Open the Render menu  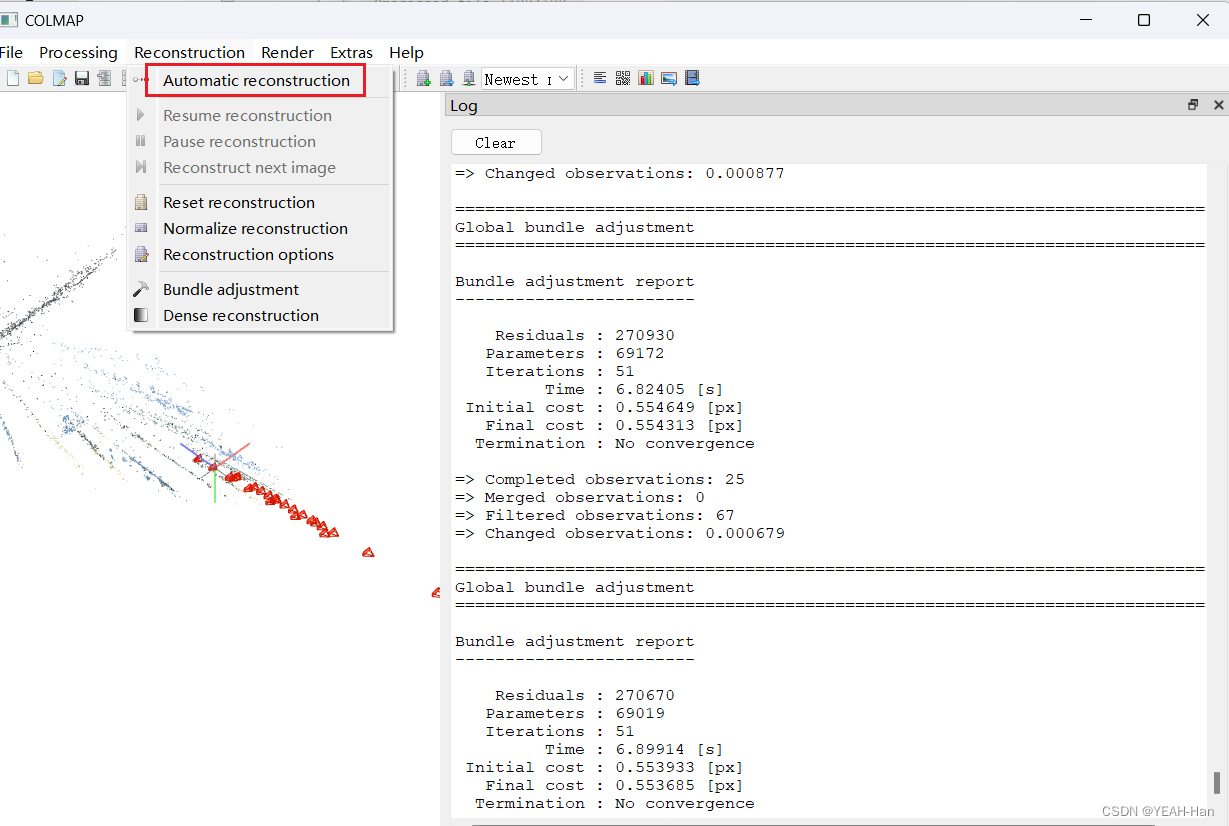[288, 53]
